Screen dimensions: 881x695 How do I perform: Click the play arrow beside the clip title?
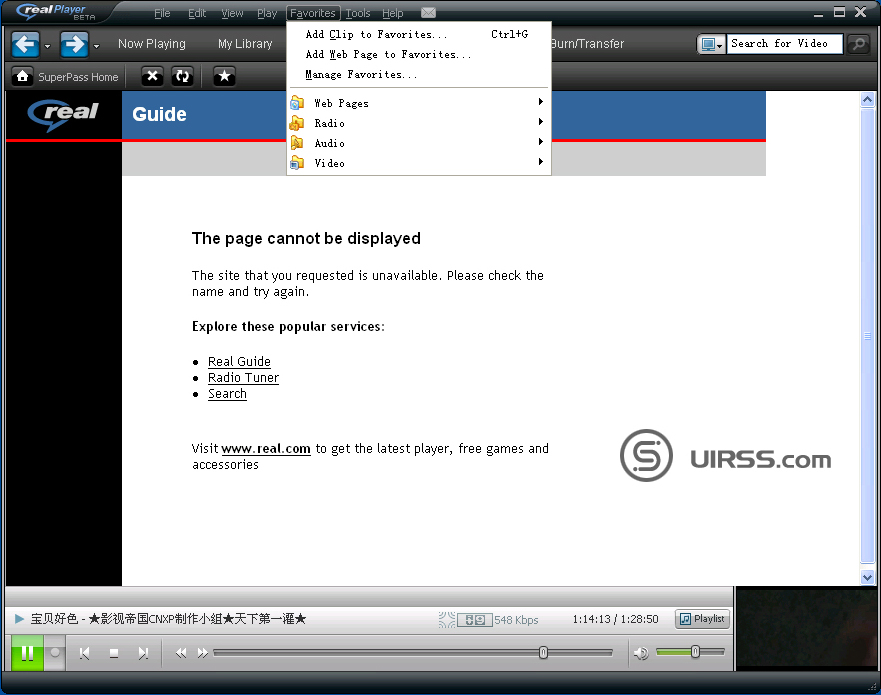19,619
